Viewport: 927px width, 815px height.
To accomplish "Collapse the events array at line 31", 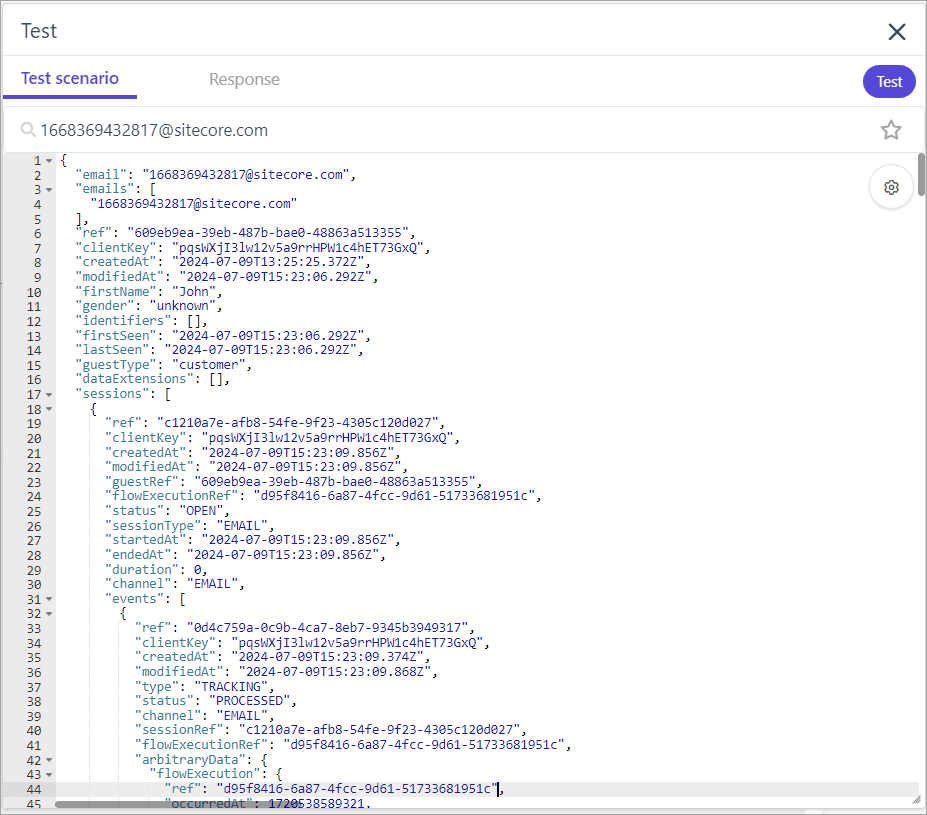I will (x=49, y=599).
